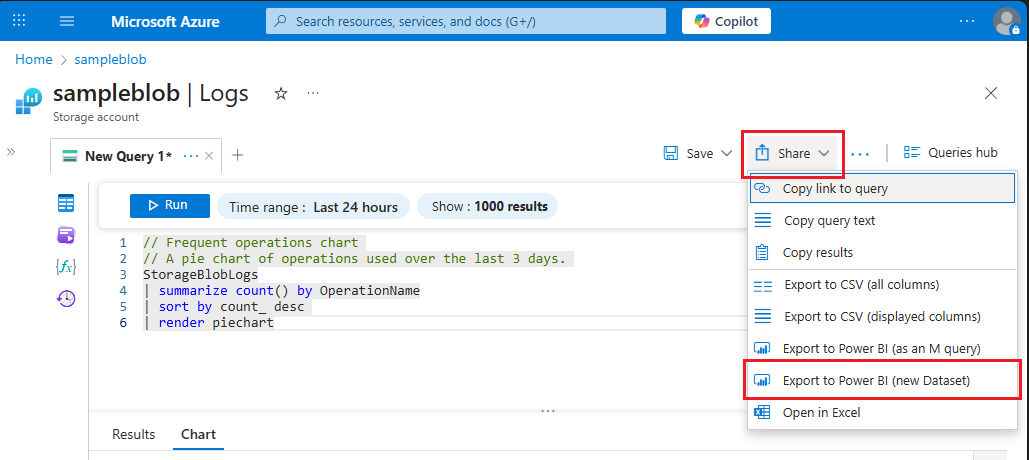Open the Query history clock icon
Viewport: 1029px width, 460px height.
coord(66,299)
